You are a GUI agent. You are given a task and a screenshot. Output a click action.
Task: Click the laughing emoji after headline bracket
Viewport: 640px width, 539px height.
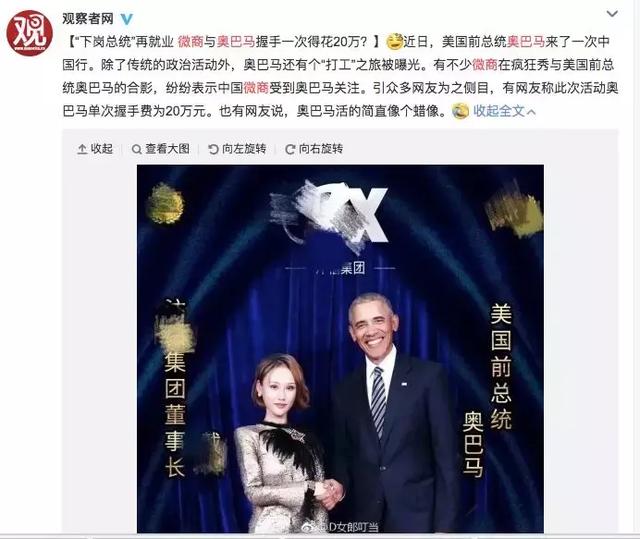394,42
